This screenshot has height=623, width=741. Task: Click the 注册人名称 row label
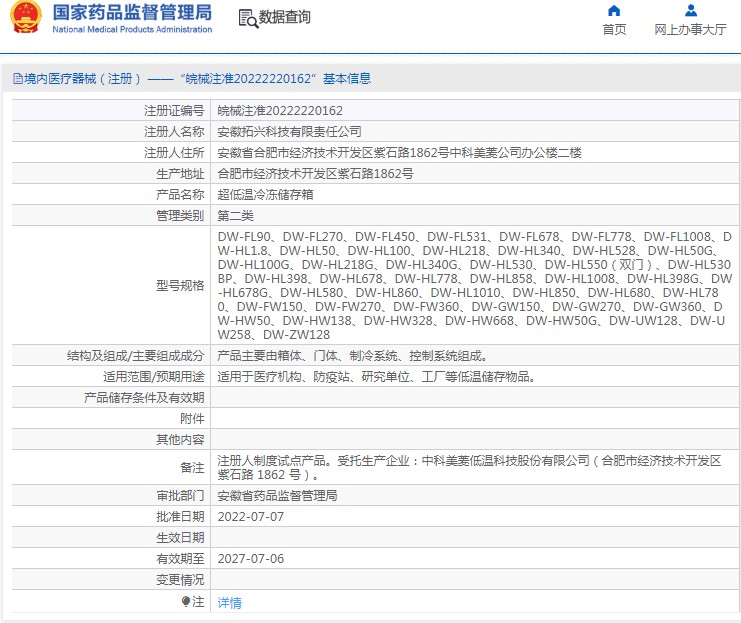[x=174, y=131]
